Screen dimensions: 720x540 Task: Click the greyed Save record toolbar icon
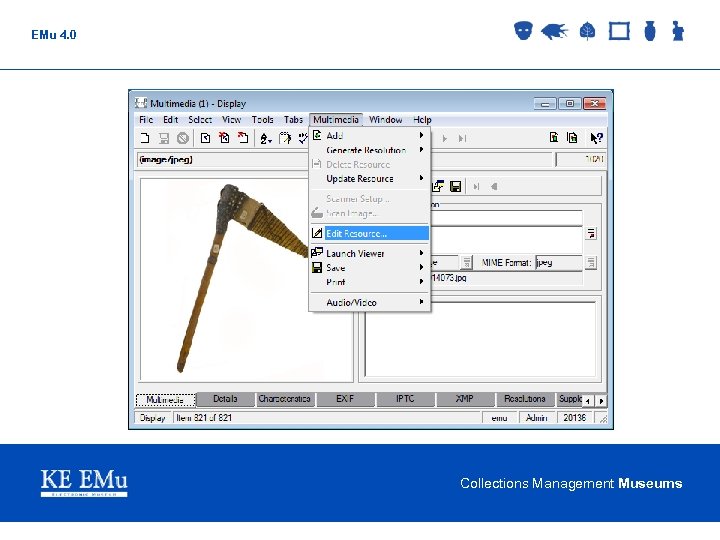(x=164, y=138)
